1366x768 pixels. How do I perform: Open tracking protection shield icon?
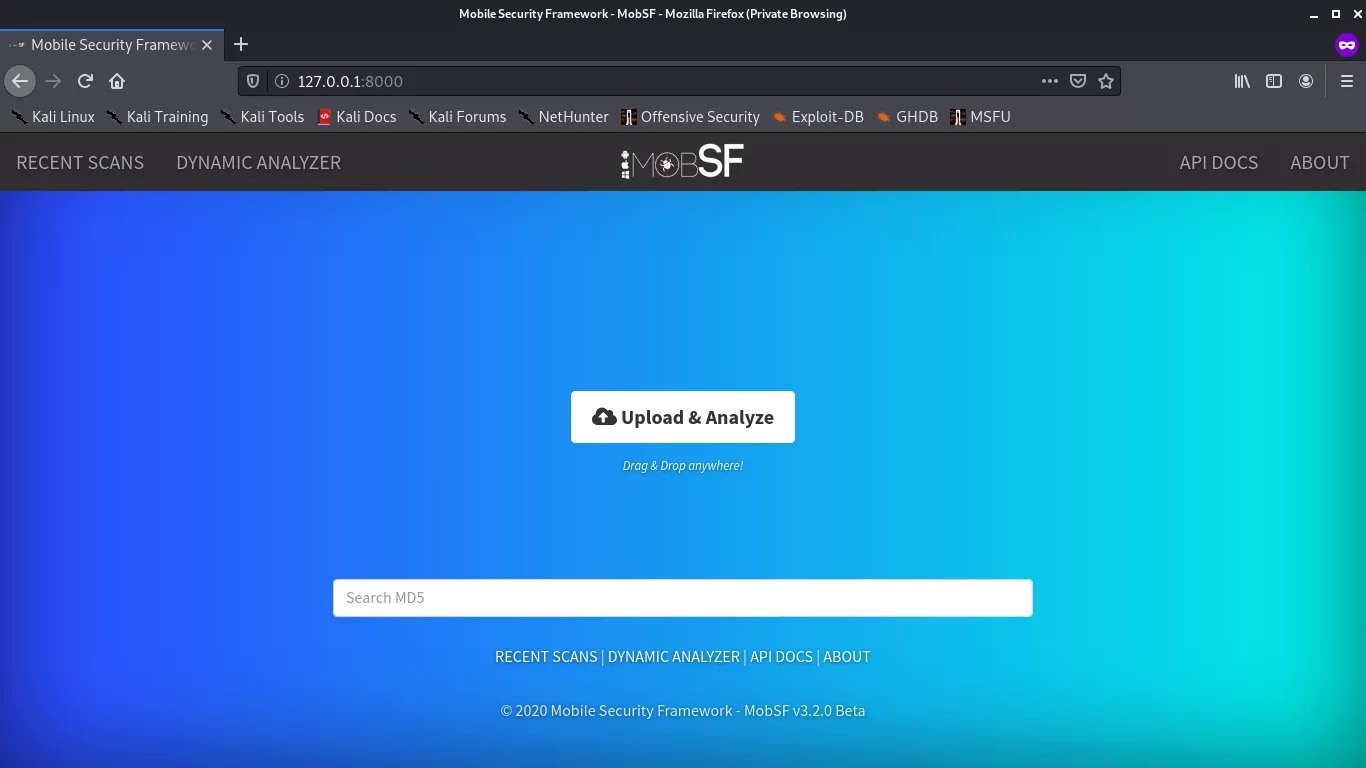click(x=253, y=81)
